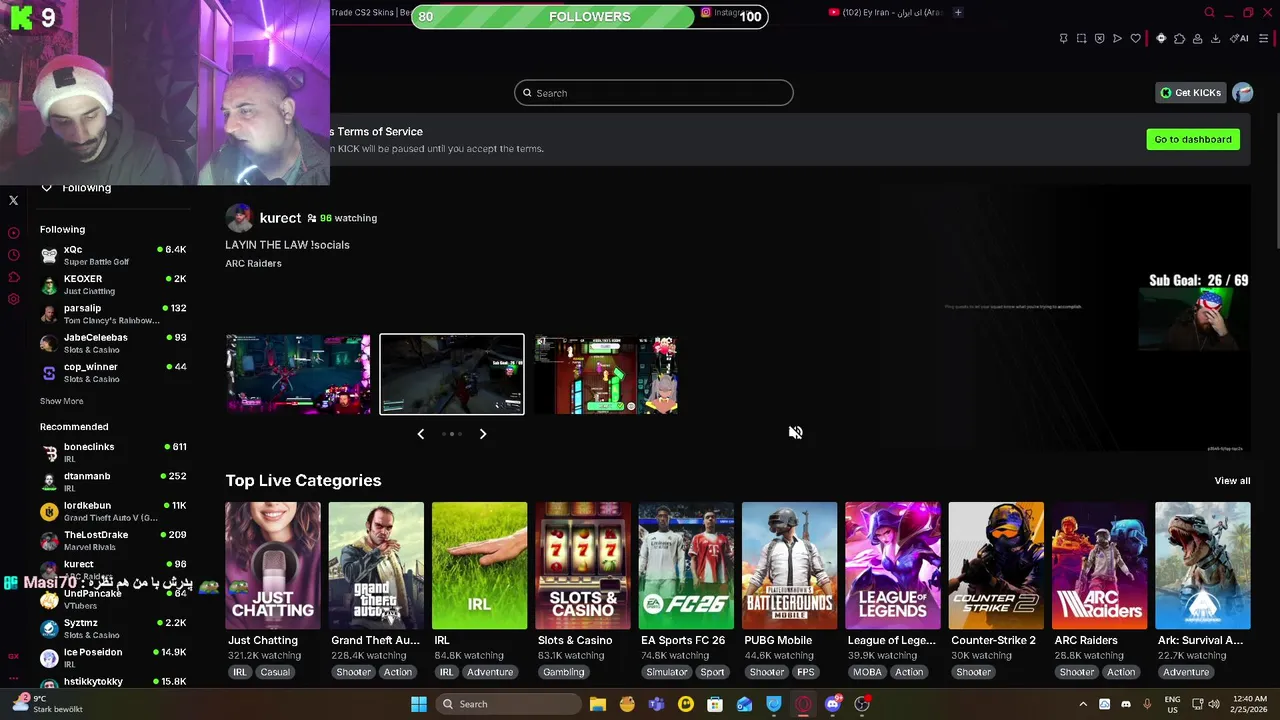Start snapshot selection tool in browser toolbar
The height and width of the screenshot is (720, 1280).
[x=1081, y=38]
